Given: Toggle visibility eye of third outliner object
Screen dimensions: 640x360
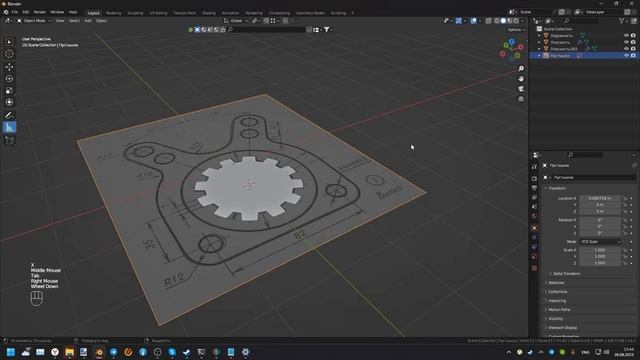Looking at the screenshot, I should pyautogui.click(x=626, y=49).
